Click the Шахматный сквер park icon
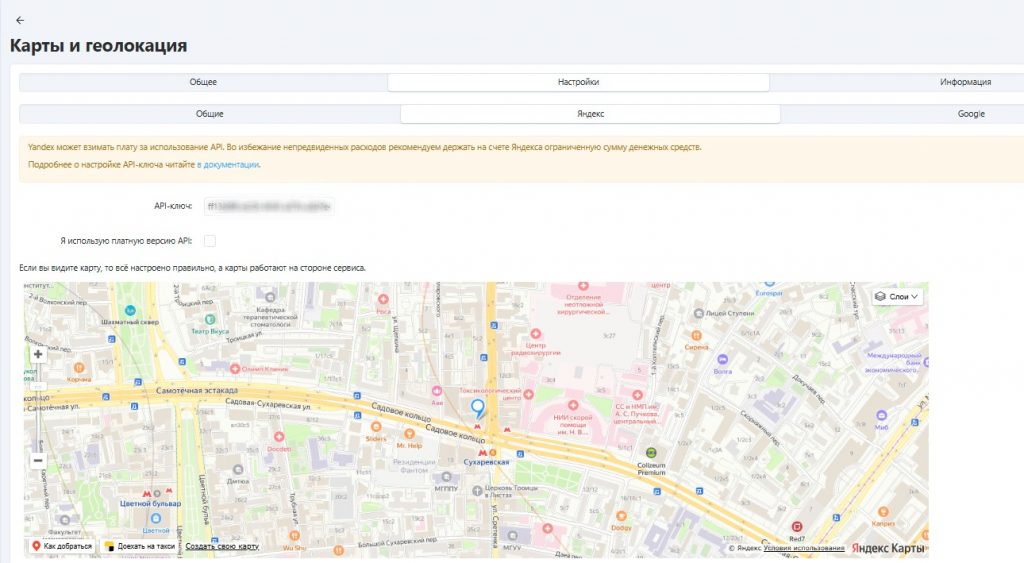The width and height of the screenshot is (1024, 563). tap(130, 310)
